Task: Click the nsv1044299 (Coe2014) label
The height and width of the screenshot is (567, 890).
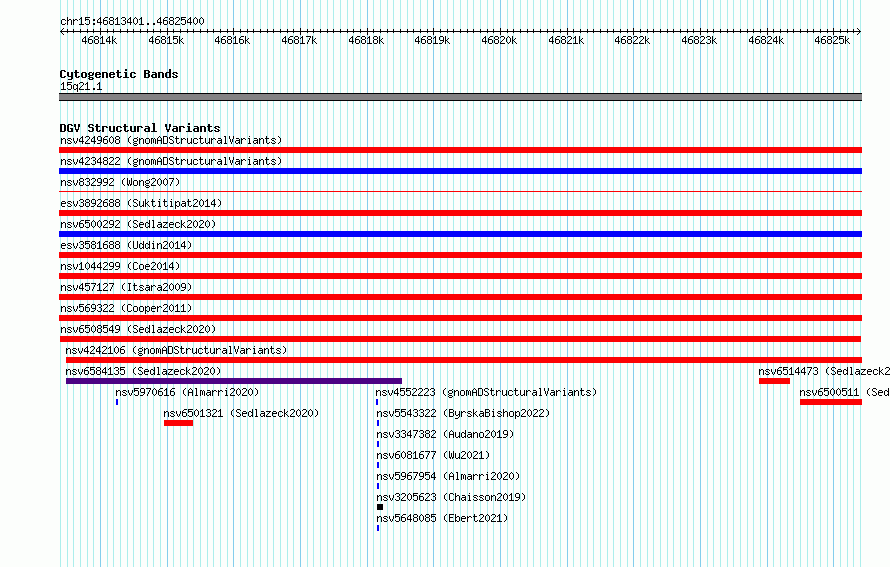Action: point(120,266)
